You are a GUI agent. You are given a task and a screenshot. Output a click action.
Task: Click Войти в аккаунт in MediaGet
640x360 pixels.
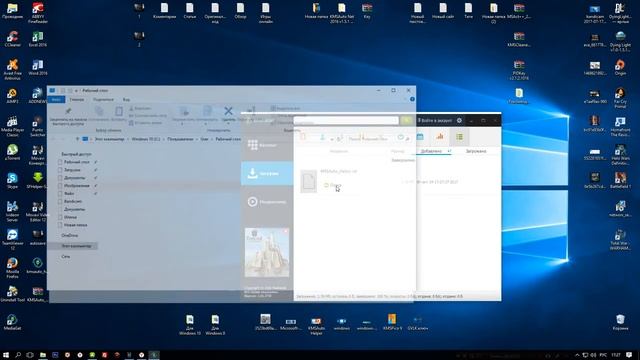tap(435, 120)
